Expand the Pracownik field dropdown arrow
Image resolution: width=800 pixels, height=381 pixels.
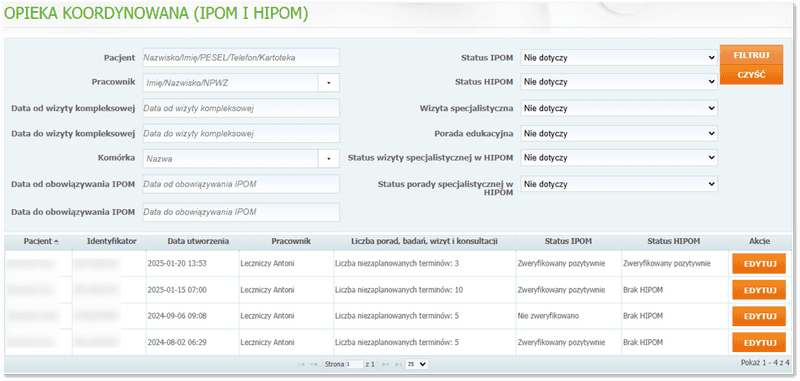pyautogui.click(x=329, y=83)
